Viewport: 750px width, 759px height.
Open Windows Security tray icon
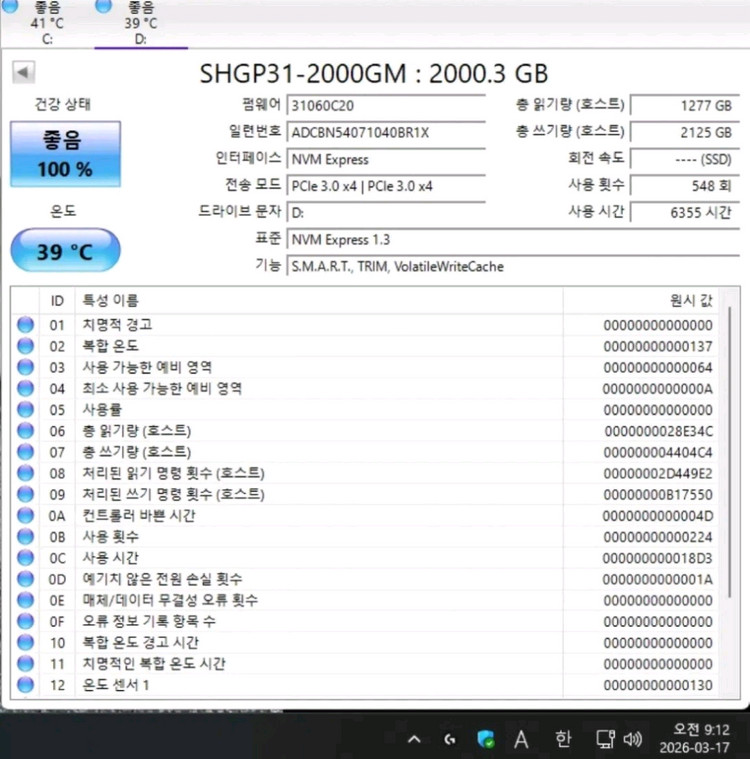point(486,739)
